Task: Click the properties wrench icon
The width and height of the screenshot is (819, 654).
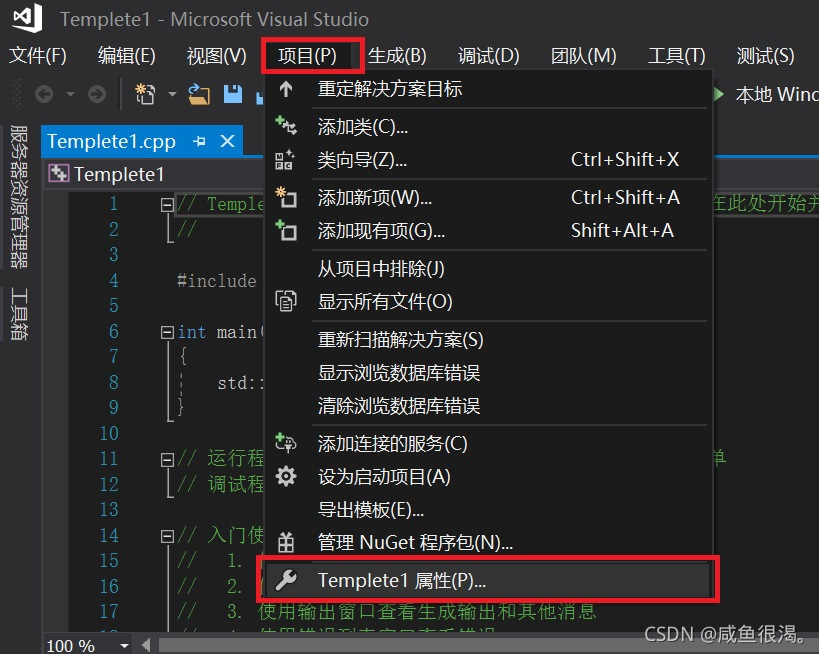Action: (x=286, y=580)
